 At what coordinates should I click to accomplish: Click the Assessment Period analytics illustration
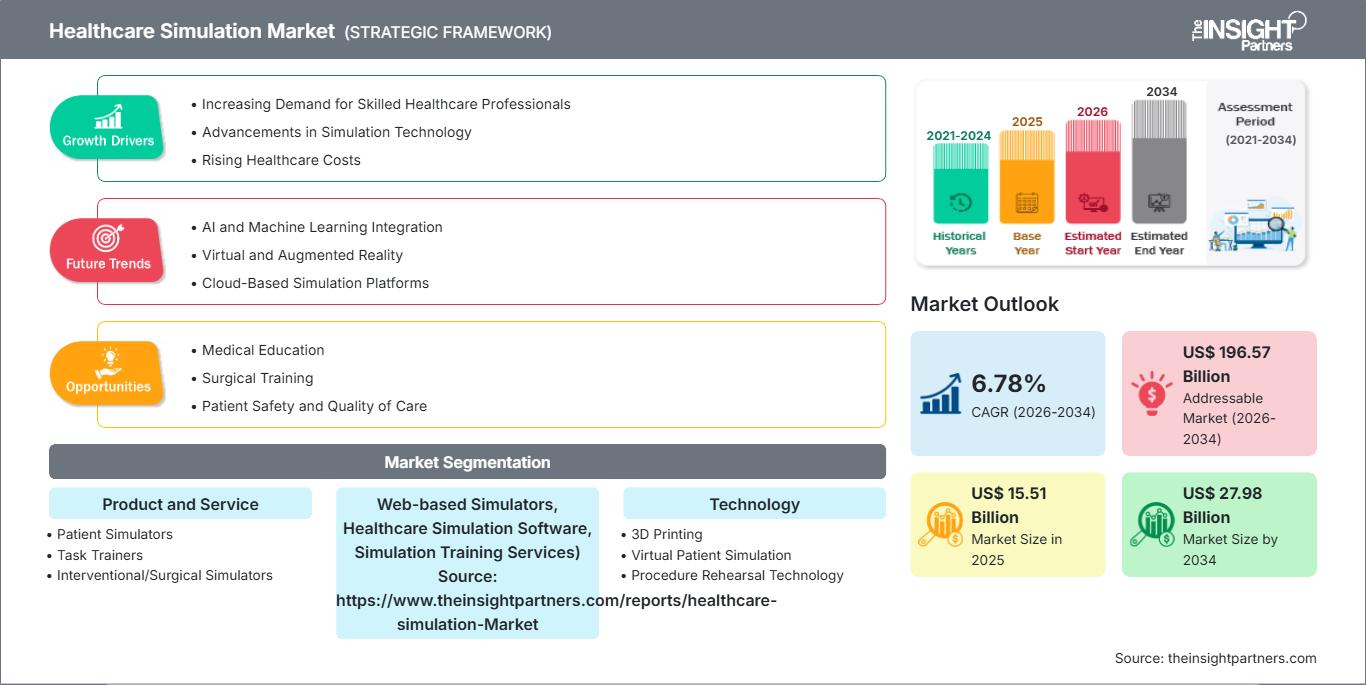[x=1254, y=227]
